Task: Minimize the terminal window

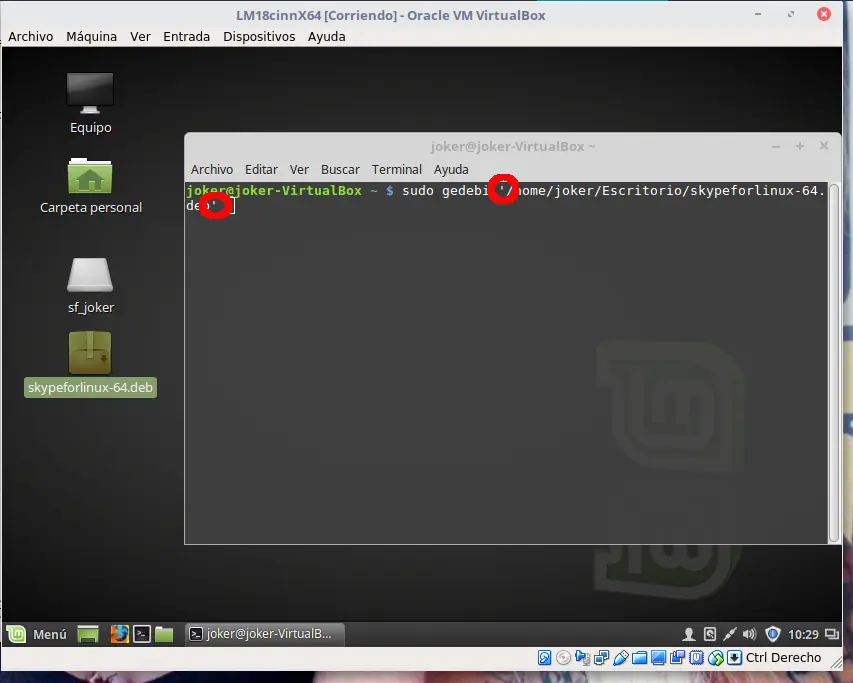Action: pyautogui.click(x=776, y=146)
